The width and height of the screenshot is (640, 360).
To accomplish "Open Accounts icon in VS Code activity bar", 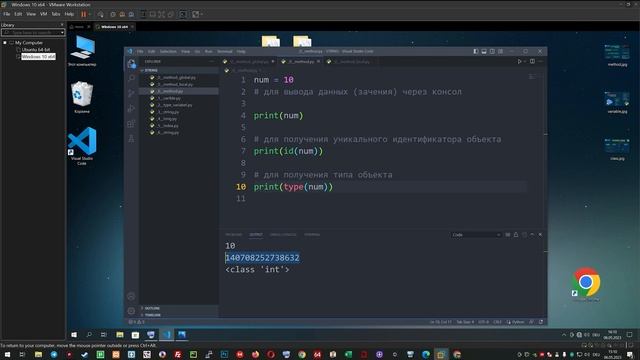I will (131, 296).
